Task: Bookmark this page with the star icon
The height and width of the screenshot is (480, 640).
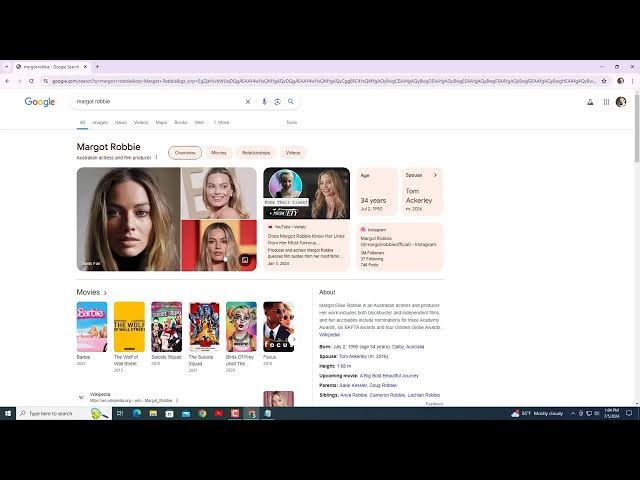Action: point(604,81)
